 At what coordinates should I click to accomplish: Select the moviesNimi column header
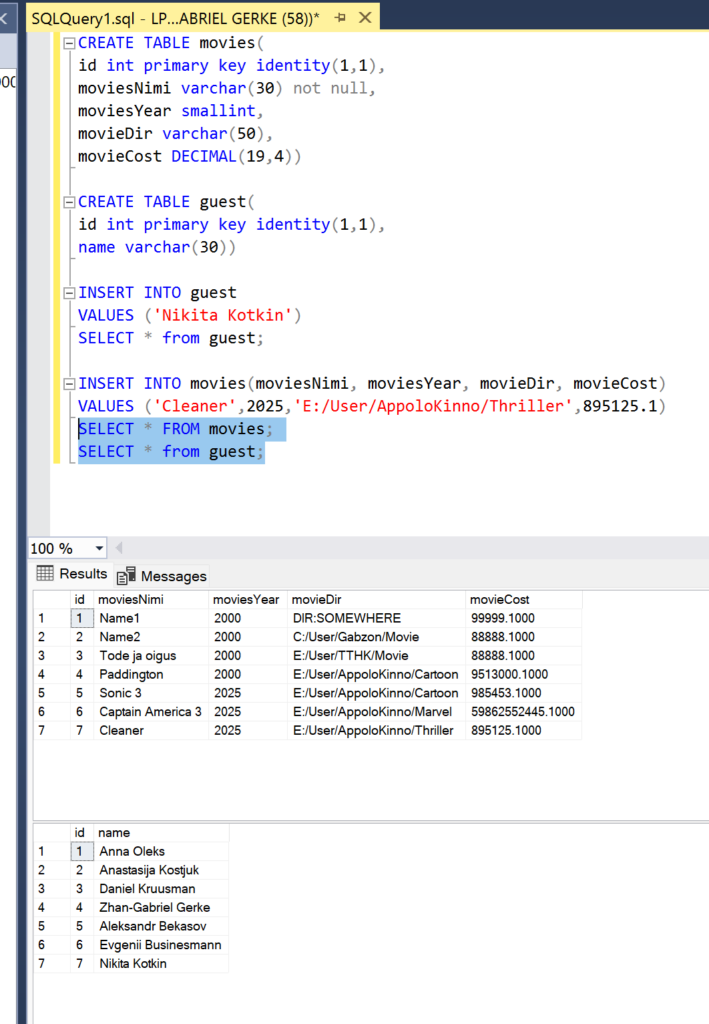coord(151,600)
